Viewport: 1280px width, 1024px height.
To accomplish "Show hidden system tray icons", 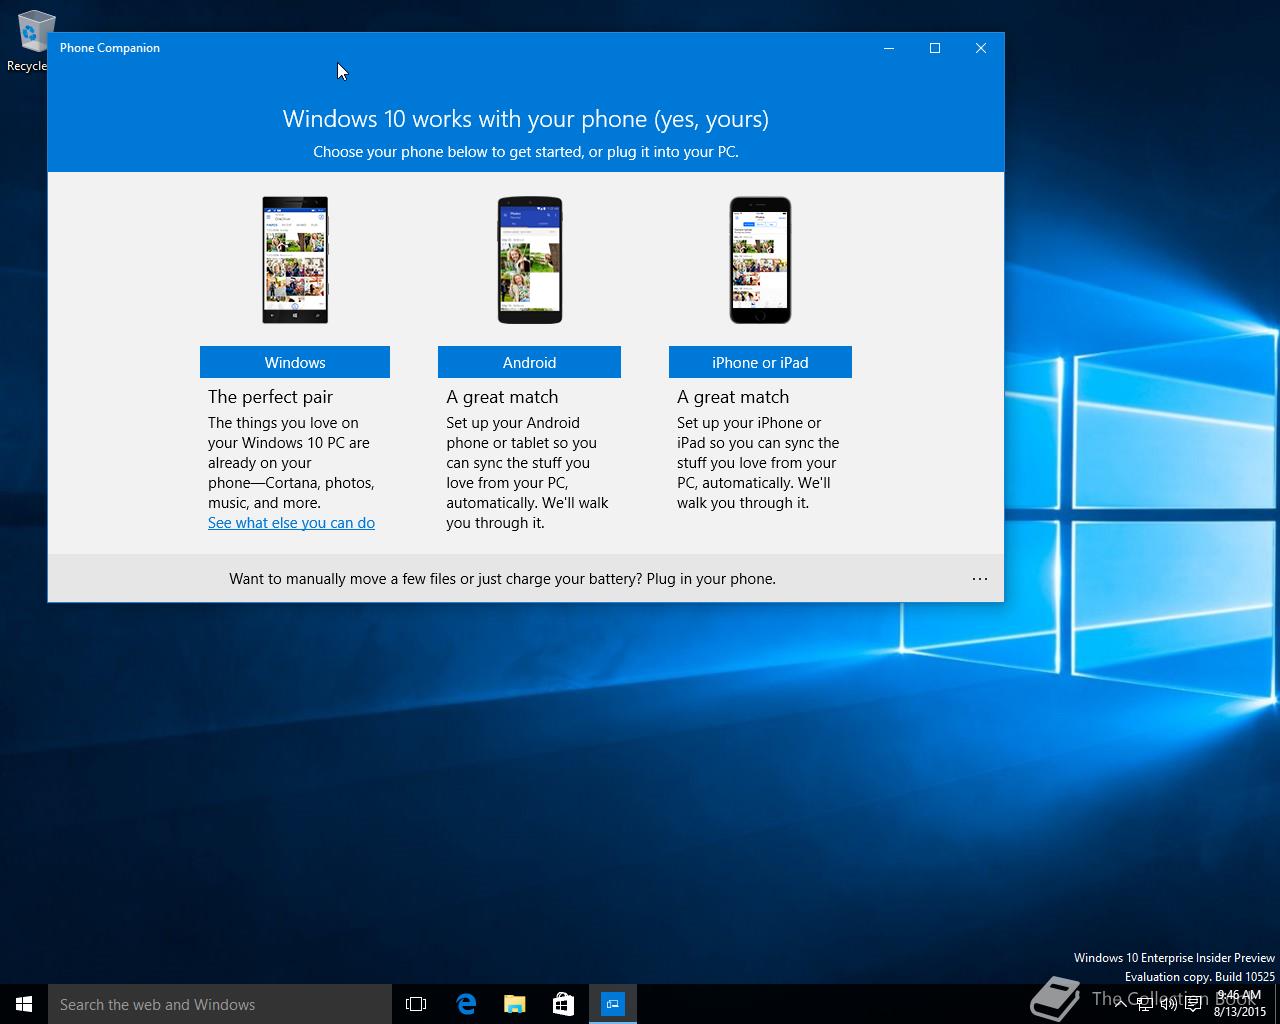I will click(x=1121, y=1004).
